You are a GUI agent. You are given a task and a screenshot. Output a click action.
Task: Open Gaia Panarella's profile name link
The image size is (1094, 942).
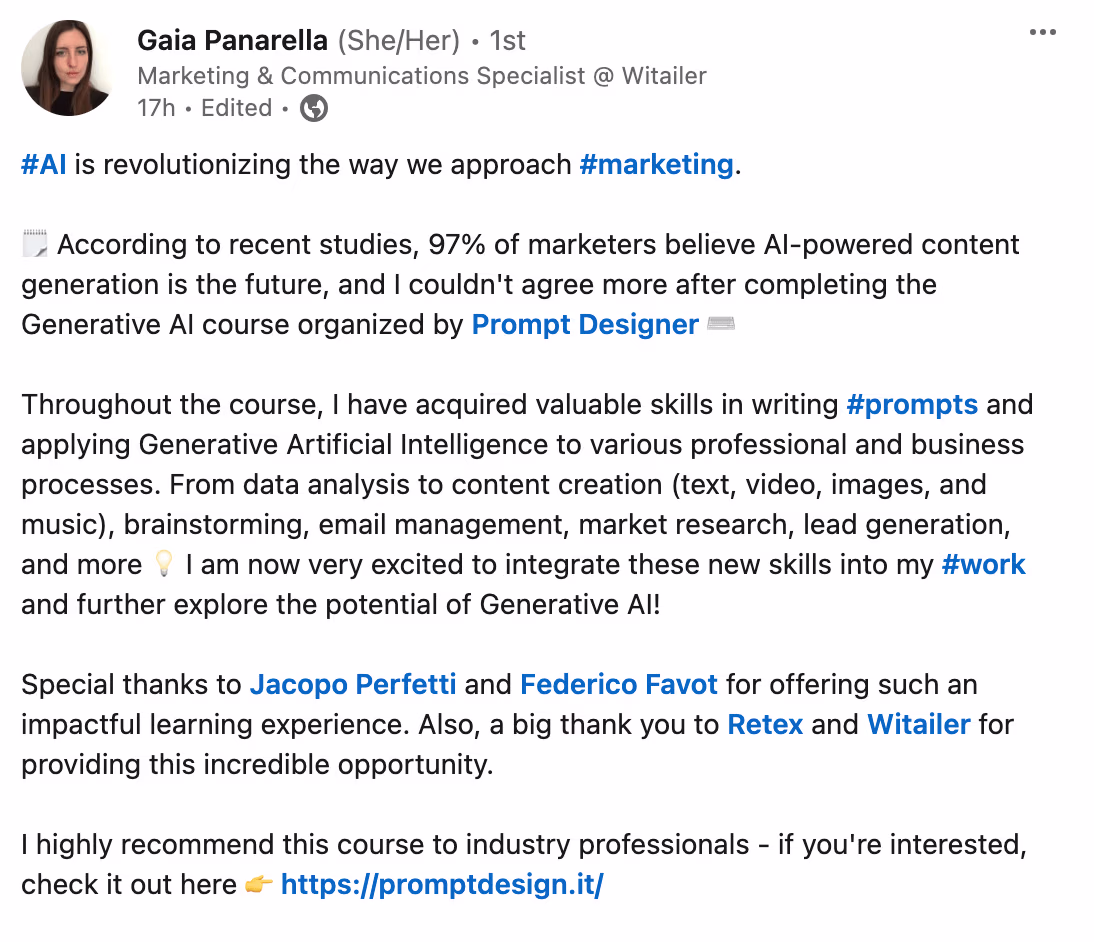tap(232, 40)
